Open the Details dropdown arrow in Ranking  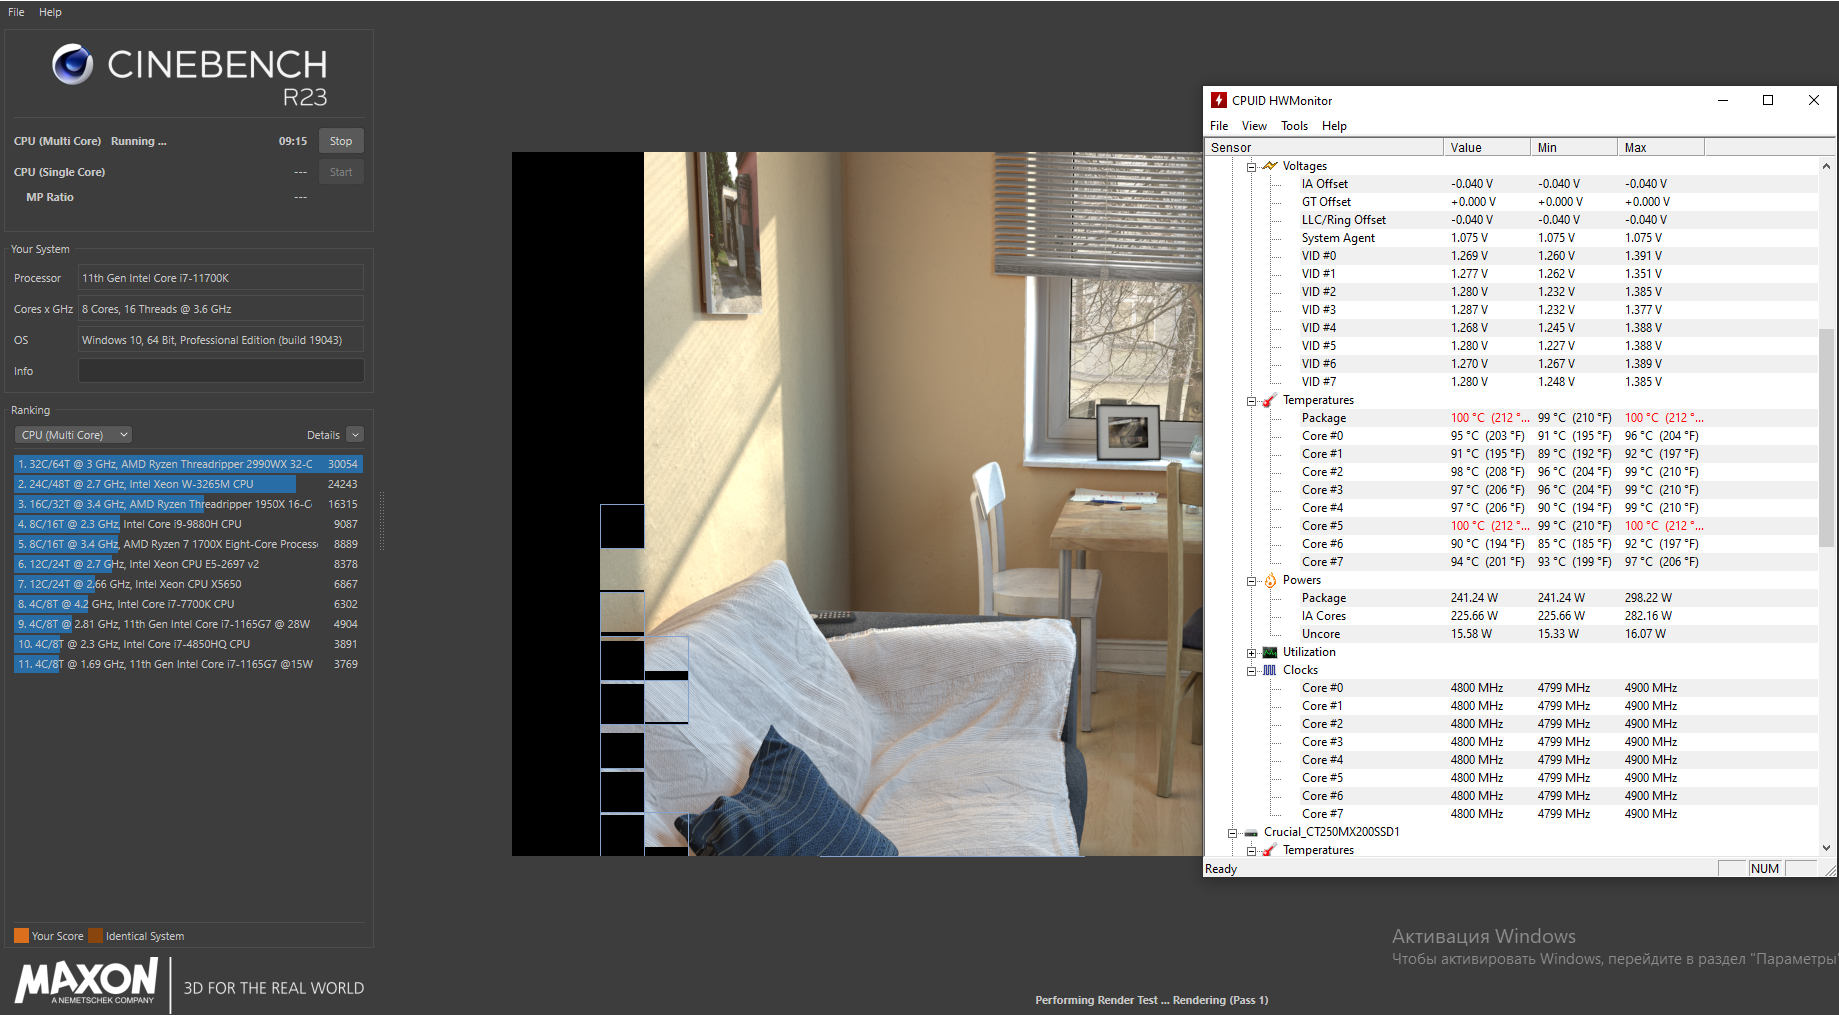point(355,435)
